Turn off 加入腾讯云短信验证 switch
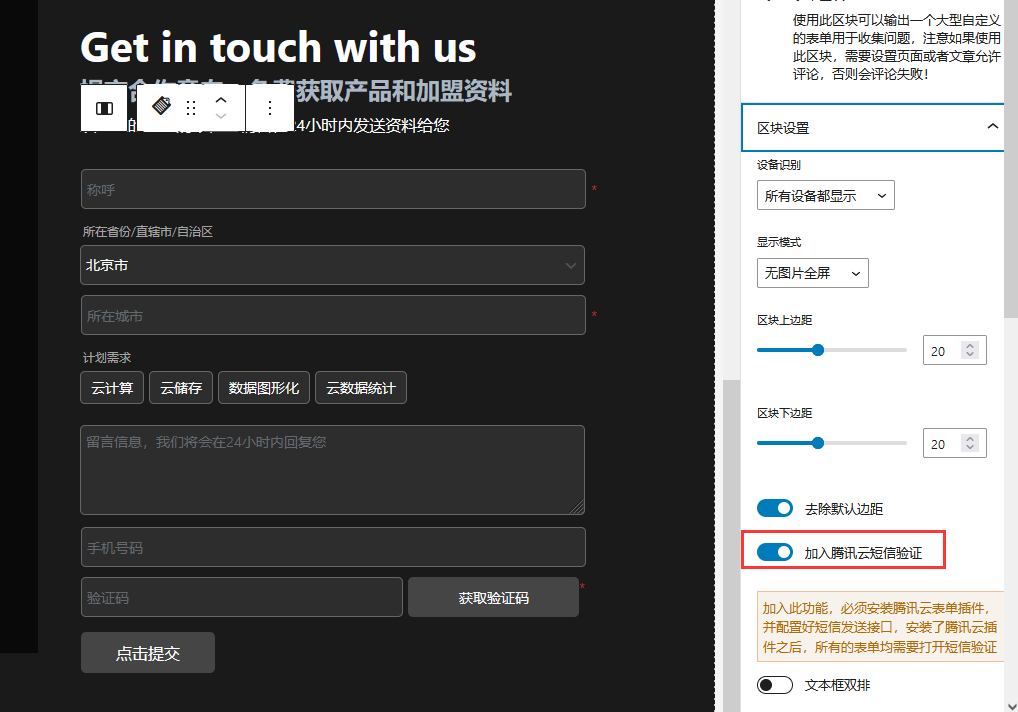The width and height of the screenshot is (1018, 712). (775, 552)
